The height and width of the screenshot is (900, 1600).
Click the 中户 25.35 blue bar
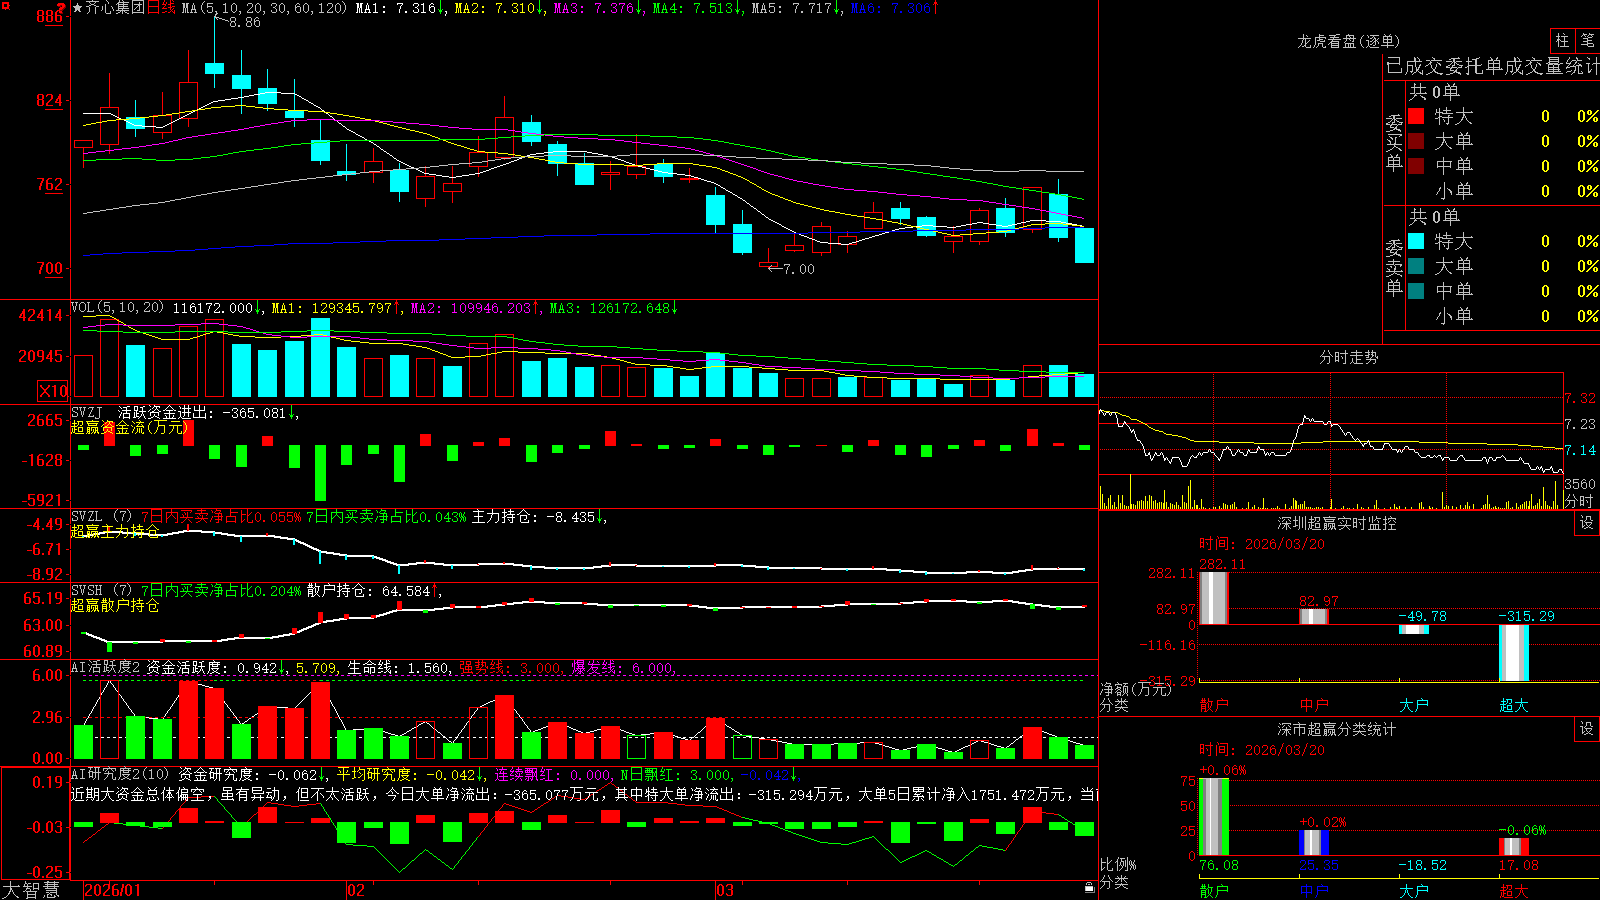tap(1313, 843)
